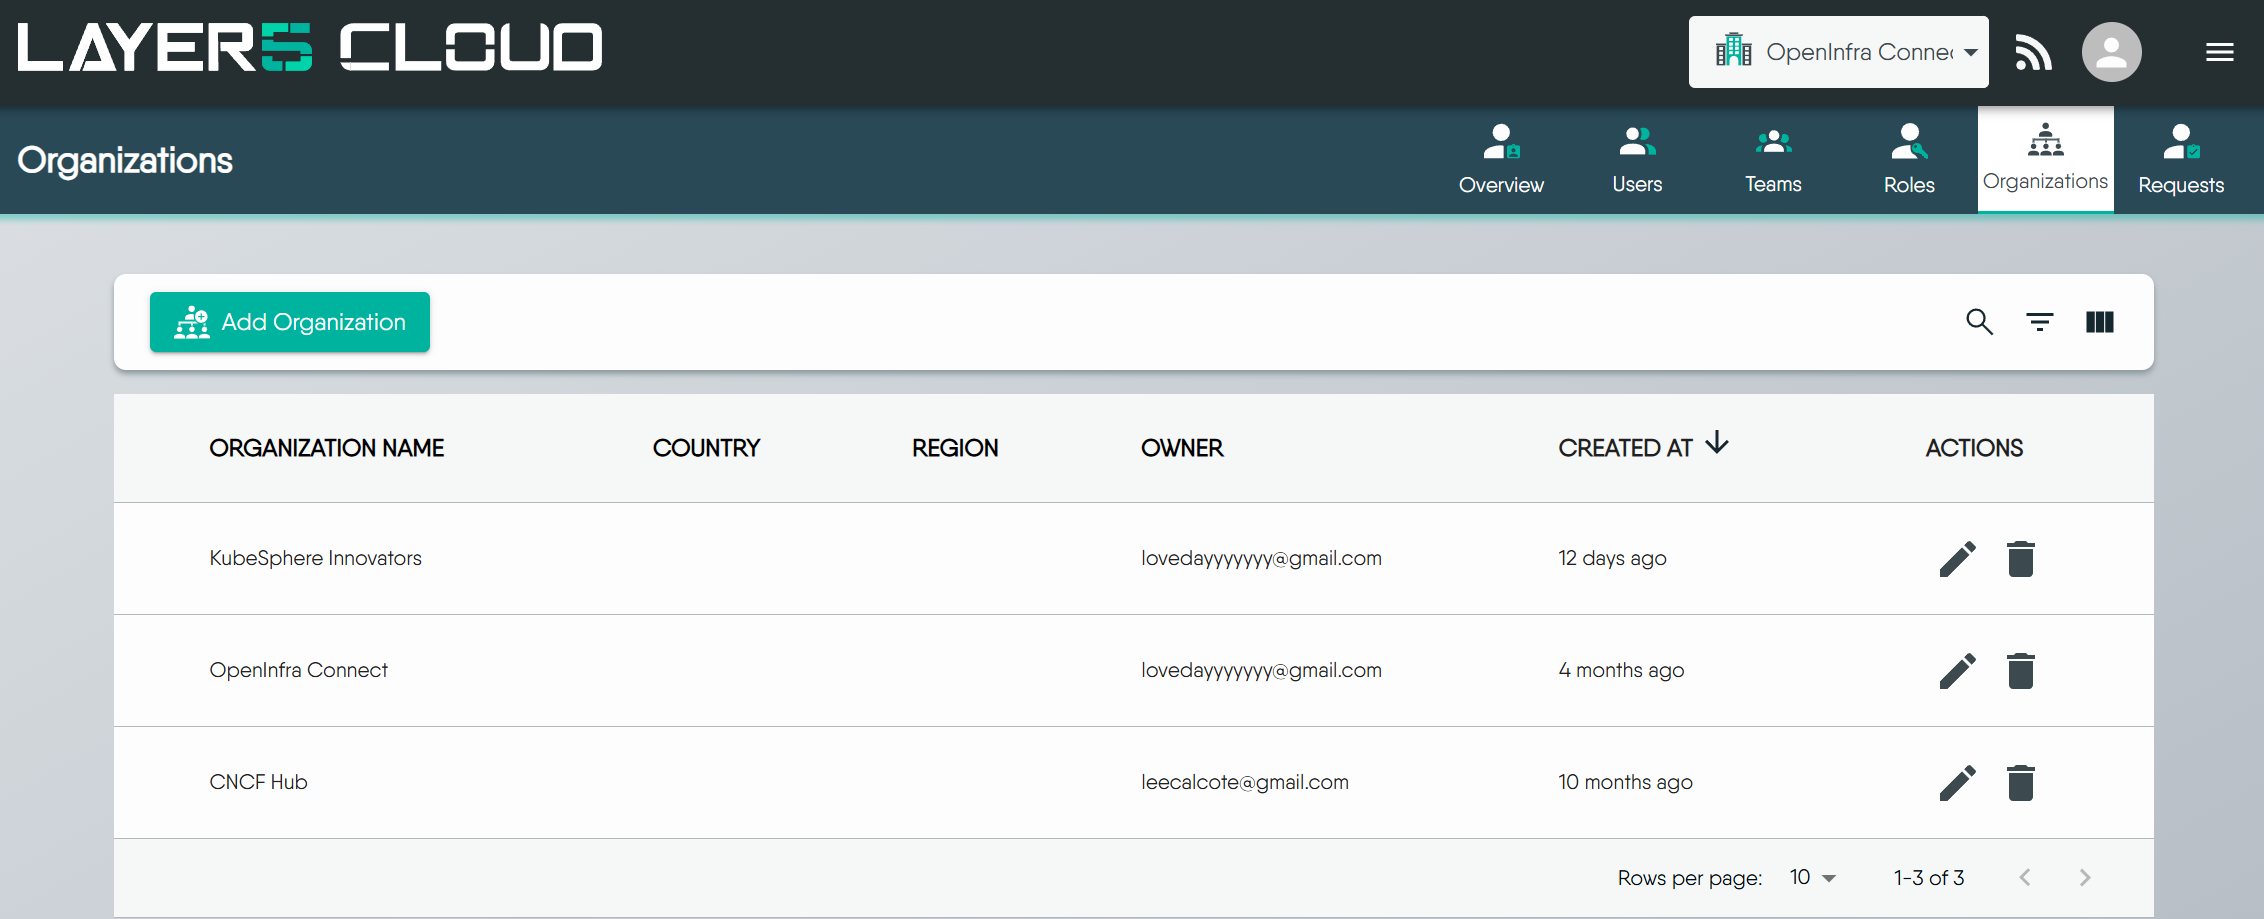
Task: Open the user profile avatar
Action: point(2111,52)
